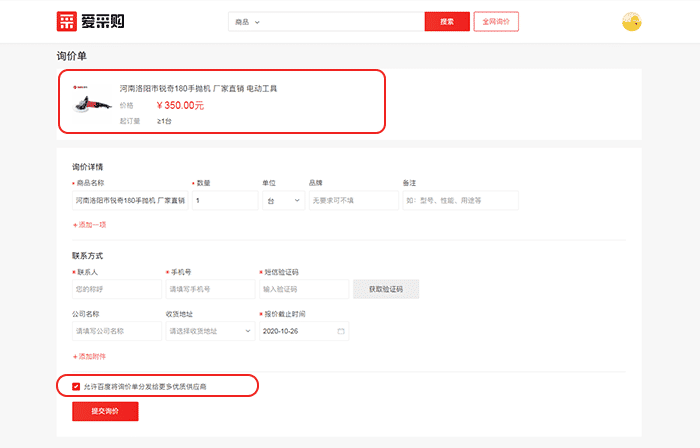Click the 联系人 name input field
Image resolution: width=700 pixels, height=448 pixels.
[x=116, y=289]
